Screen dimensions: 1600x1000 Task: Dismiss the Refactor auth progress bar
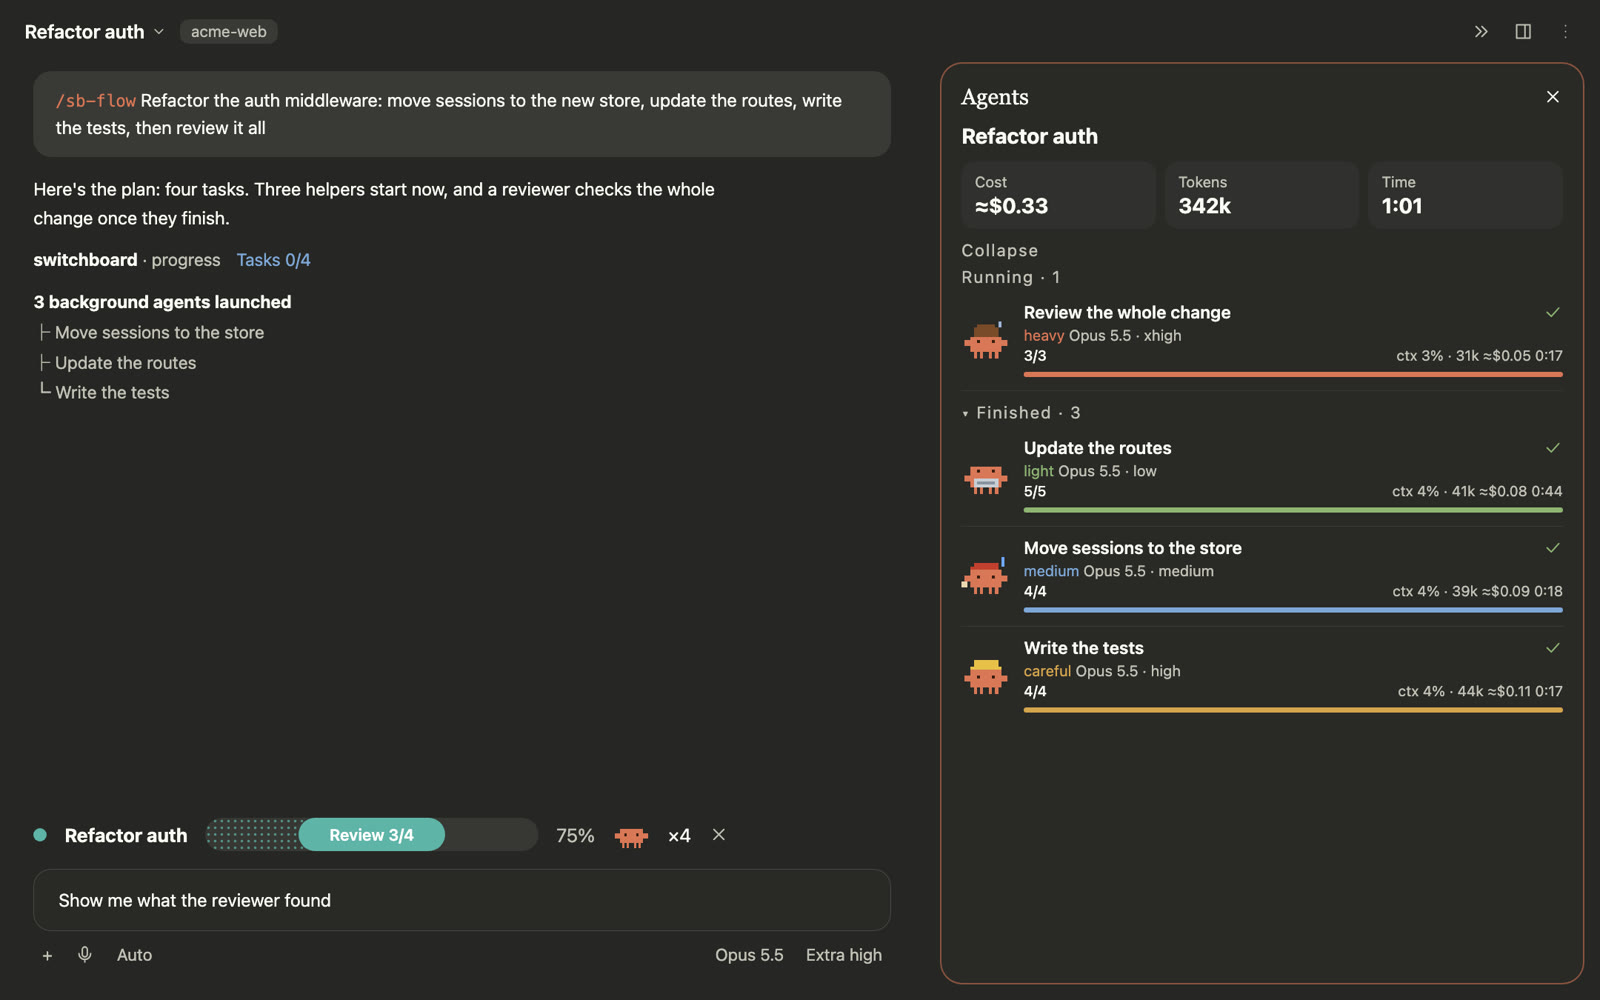click(719, 835)
